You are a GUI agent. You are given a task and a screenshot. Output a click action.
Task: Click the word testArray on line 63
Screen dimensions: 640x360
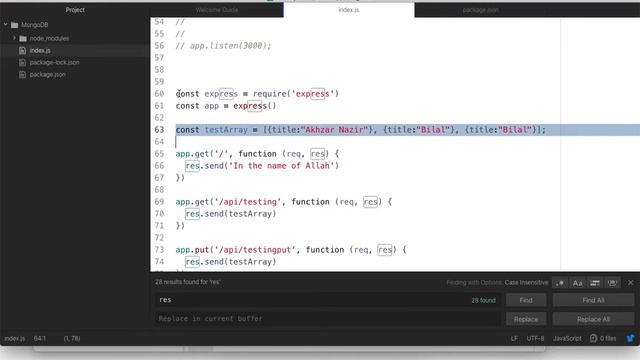coord(226,130)
